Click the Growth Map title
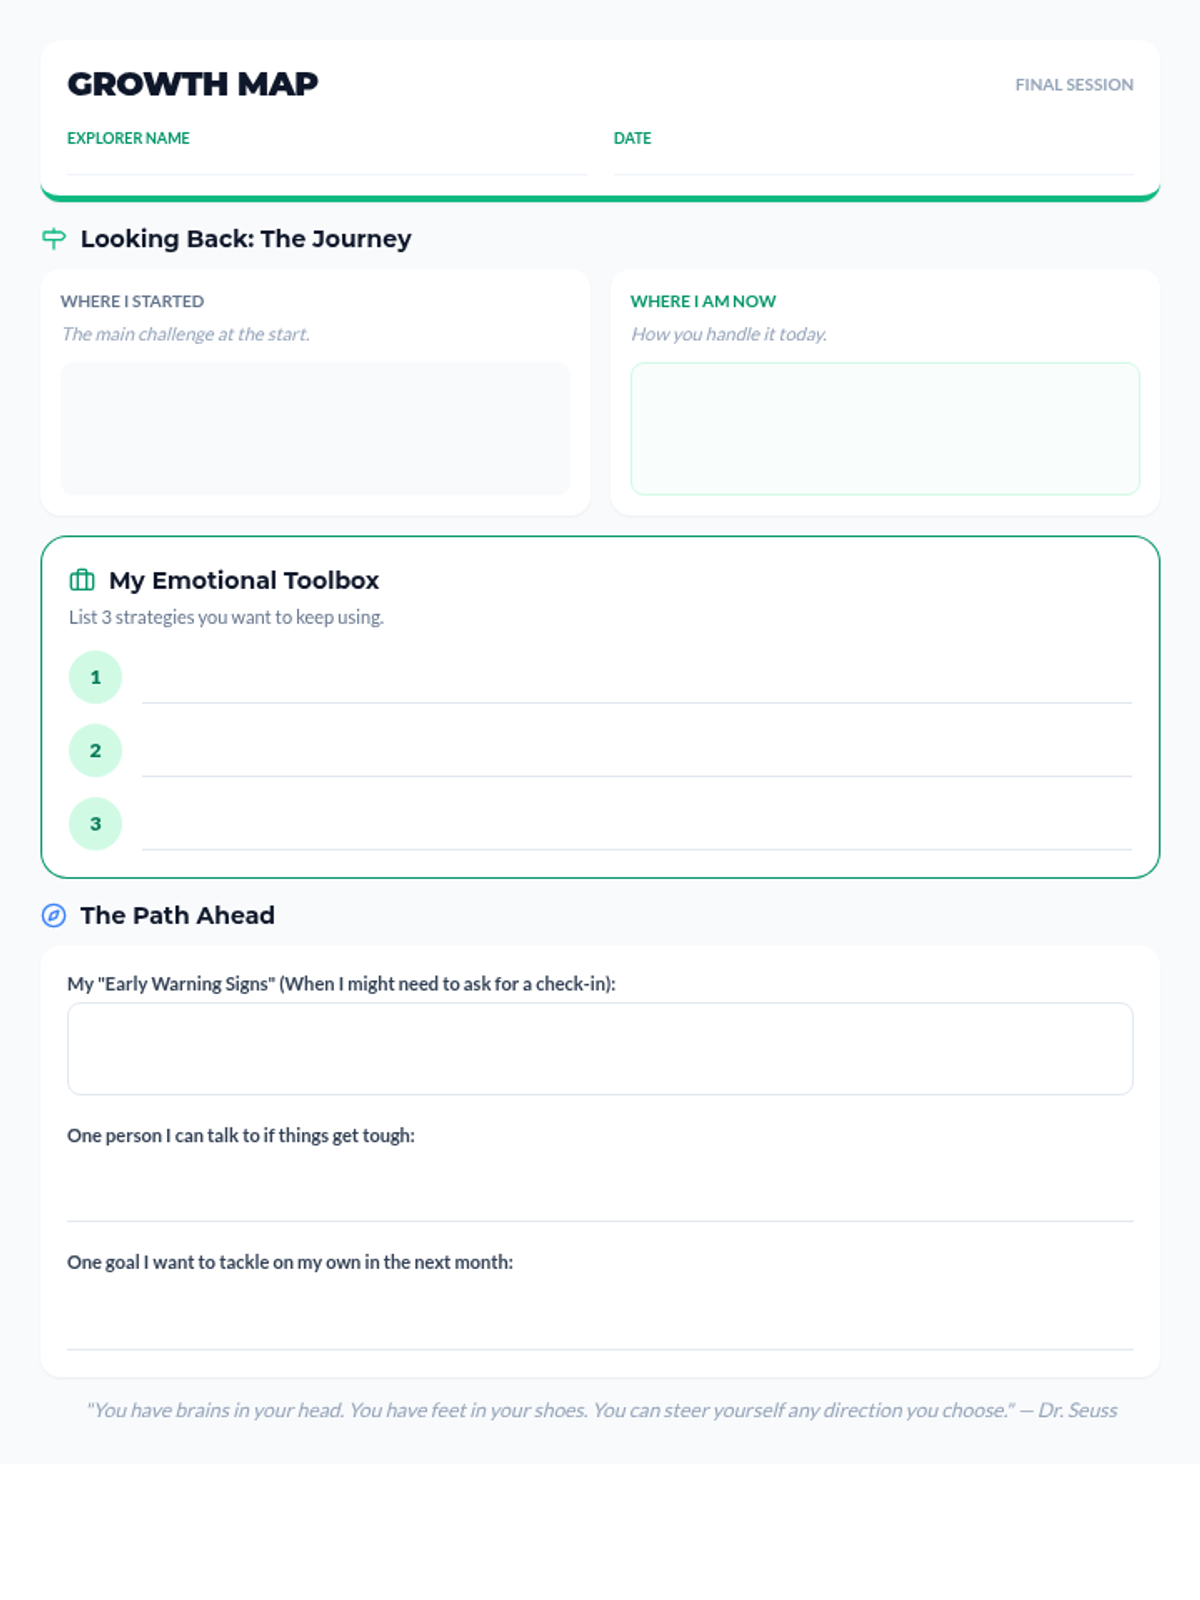The height and width of the screenshot is (1600, 1200). tap(193, 84)
